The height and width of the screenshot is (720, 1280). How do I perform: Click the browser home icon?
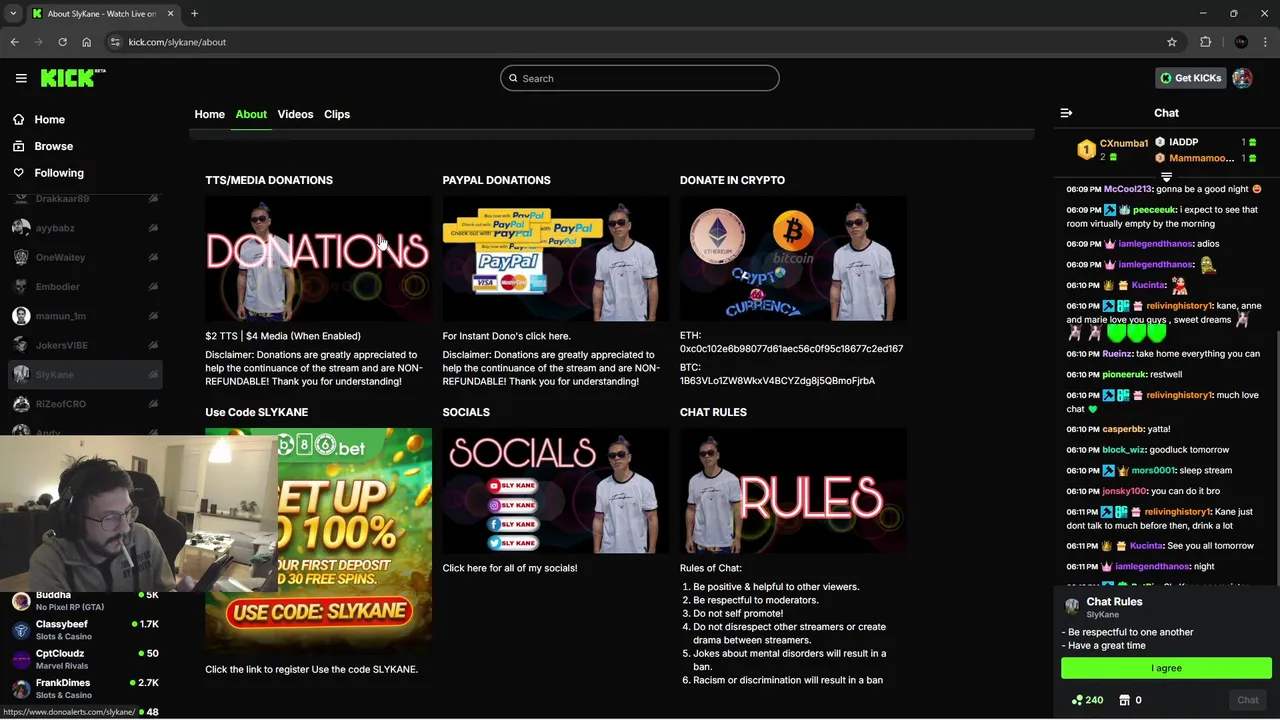[86, 42]
